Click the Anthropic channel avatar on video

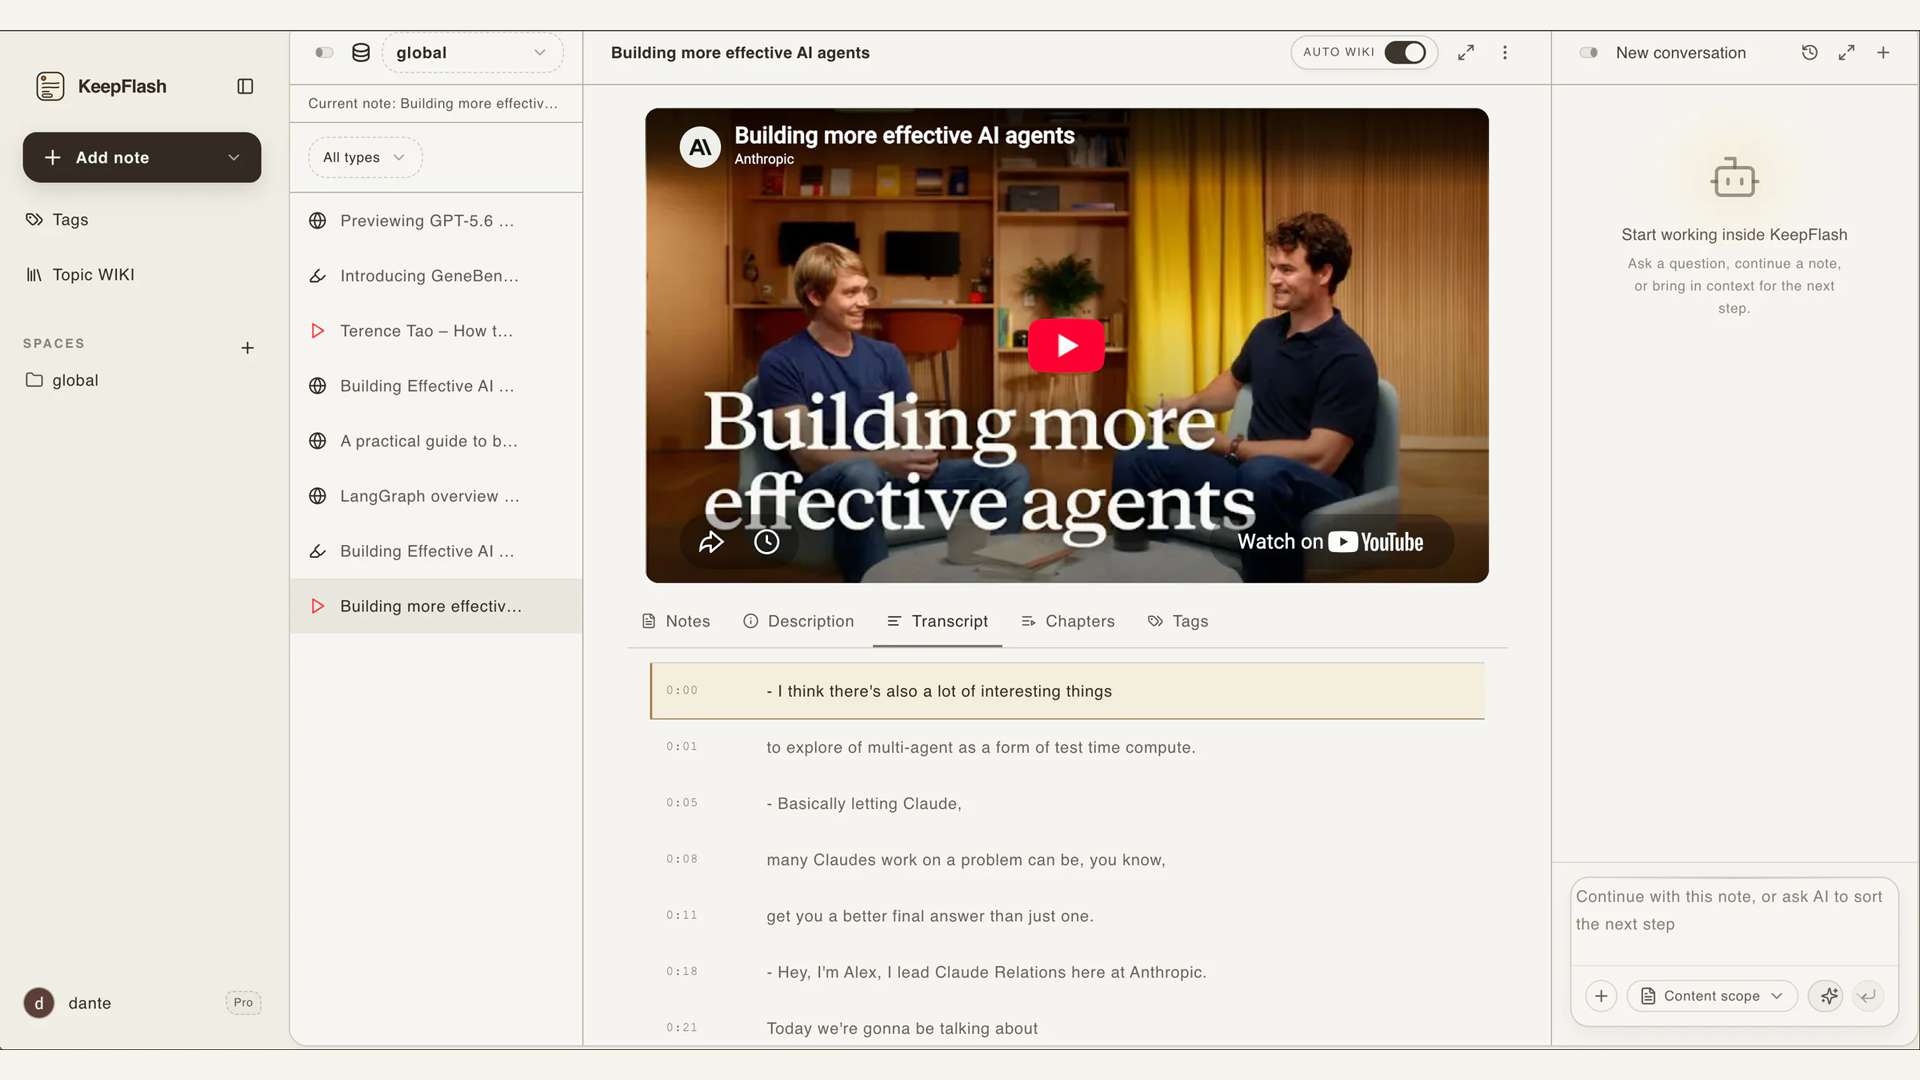click(700, 147)
